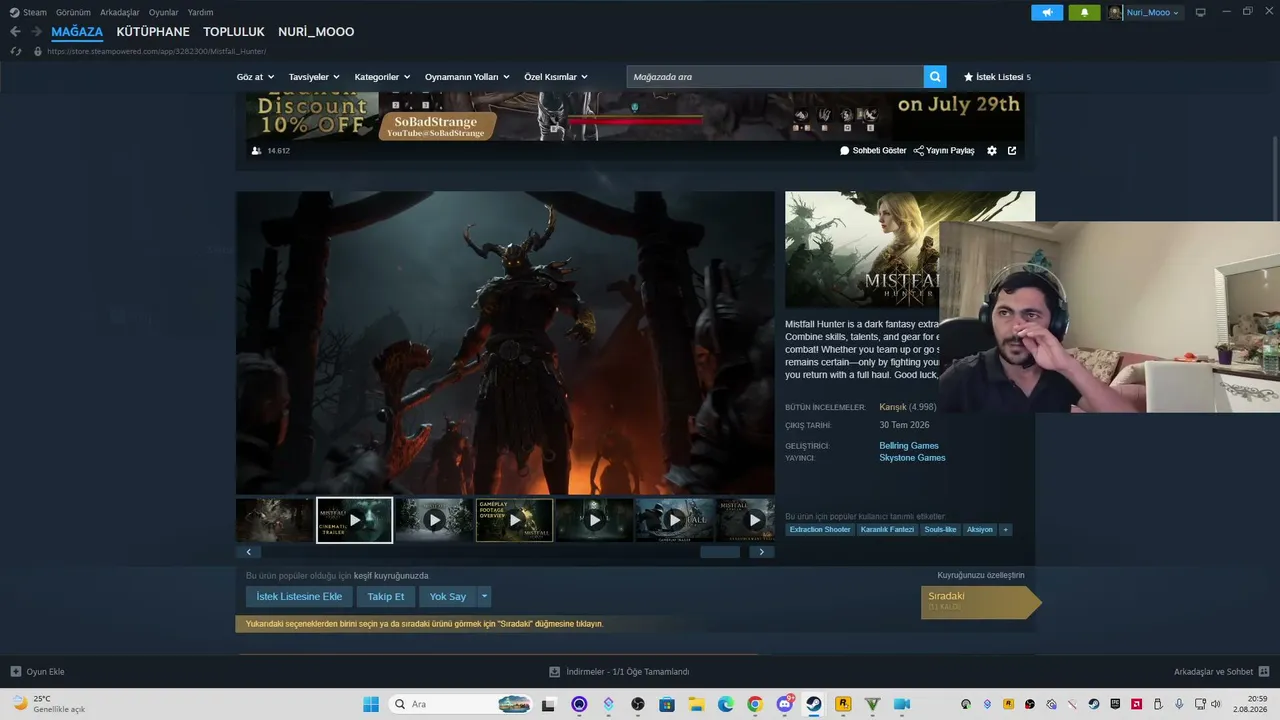Open the NURİ_MOOO profile tab
The image size is (1280, 720).
316,32
